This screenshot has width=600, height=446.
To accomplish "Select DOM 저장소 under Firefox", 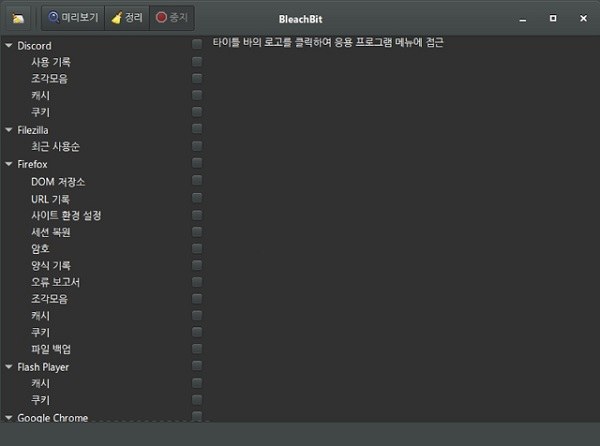I will click(58, 182).
